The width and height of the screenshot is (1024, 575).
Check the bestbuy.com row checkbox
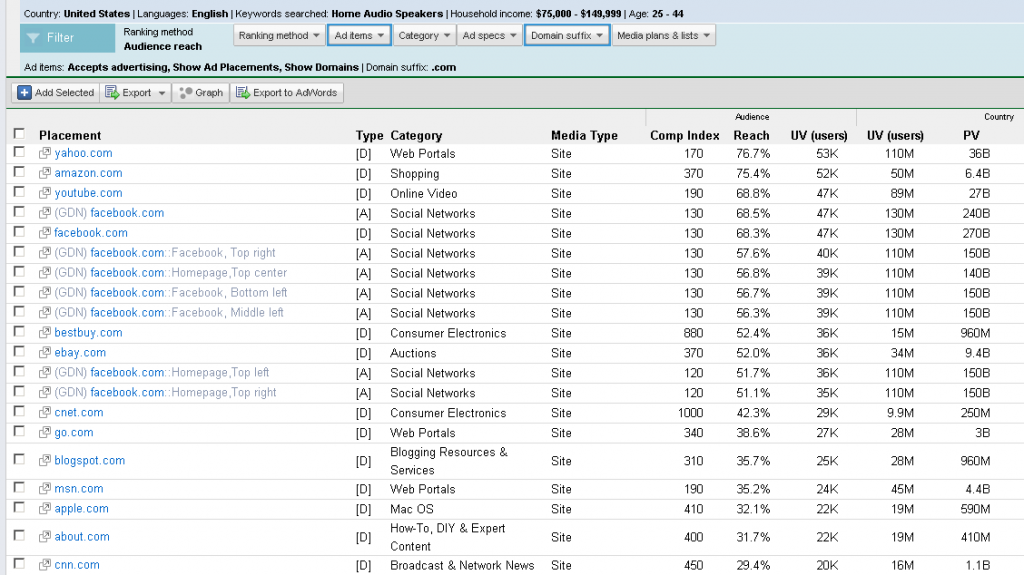coord(19,331)
